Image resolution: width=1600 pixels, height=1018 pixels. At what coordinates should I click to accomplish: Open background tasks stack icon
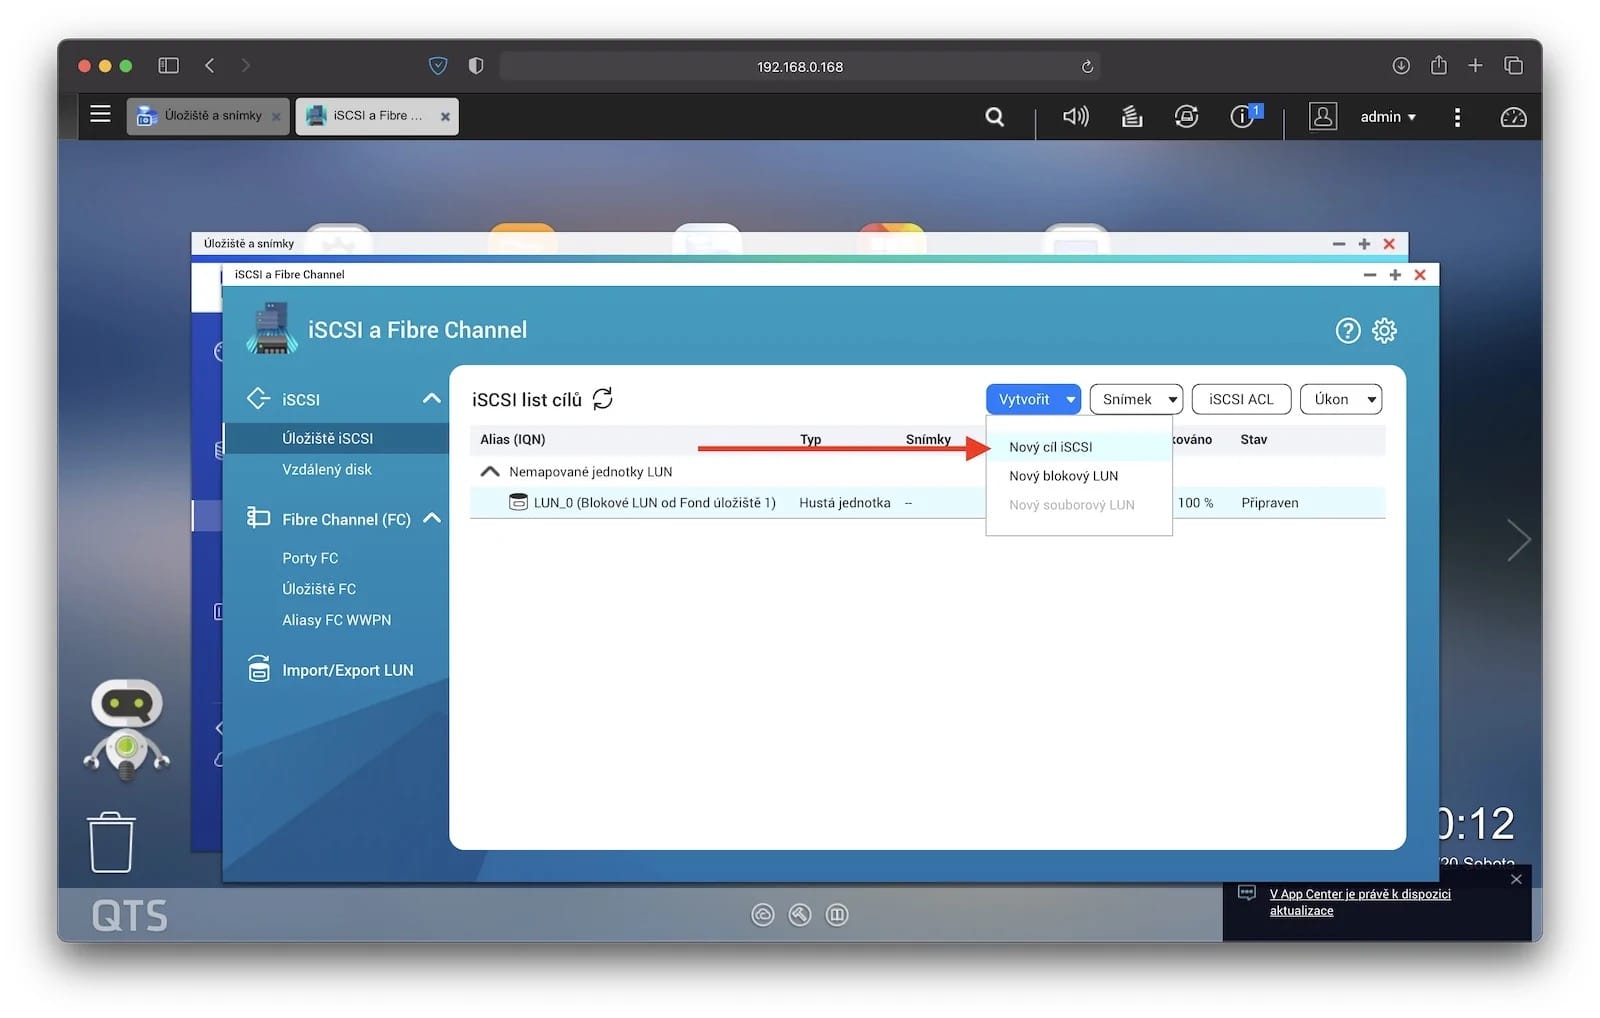[x=1131, y=117]
